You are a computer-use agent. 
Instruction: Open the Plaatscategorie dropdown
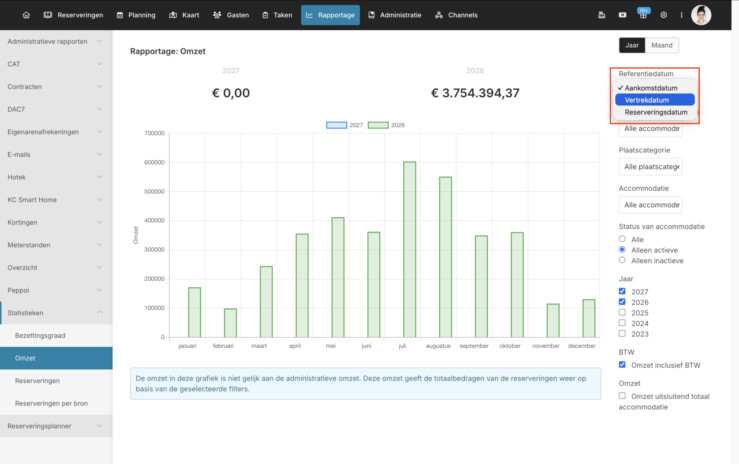[650, 167]
